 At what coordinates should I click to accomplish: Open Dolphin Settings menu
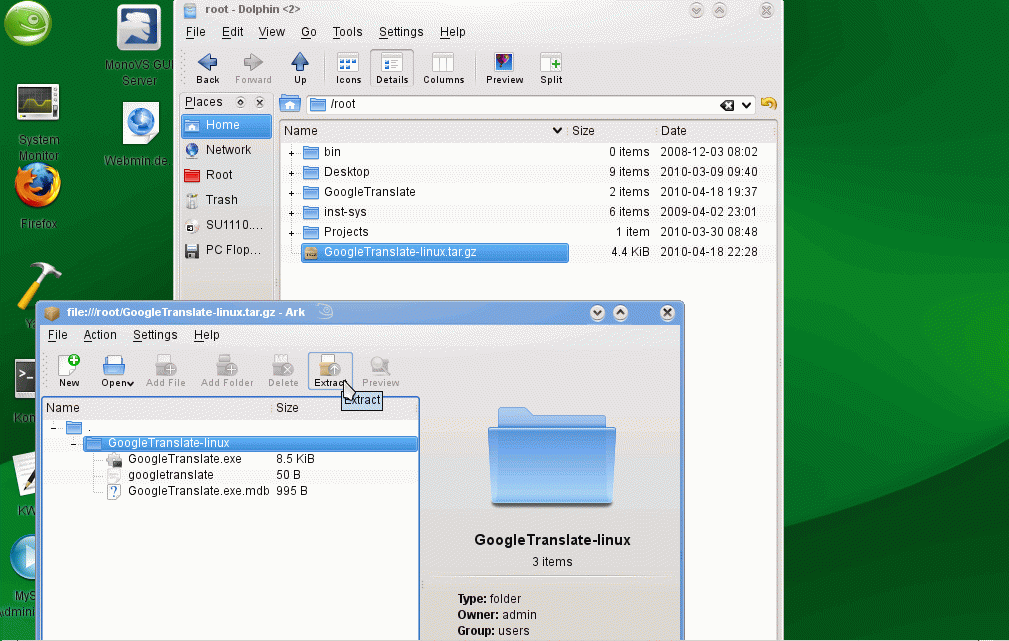pos(401,32)
